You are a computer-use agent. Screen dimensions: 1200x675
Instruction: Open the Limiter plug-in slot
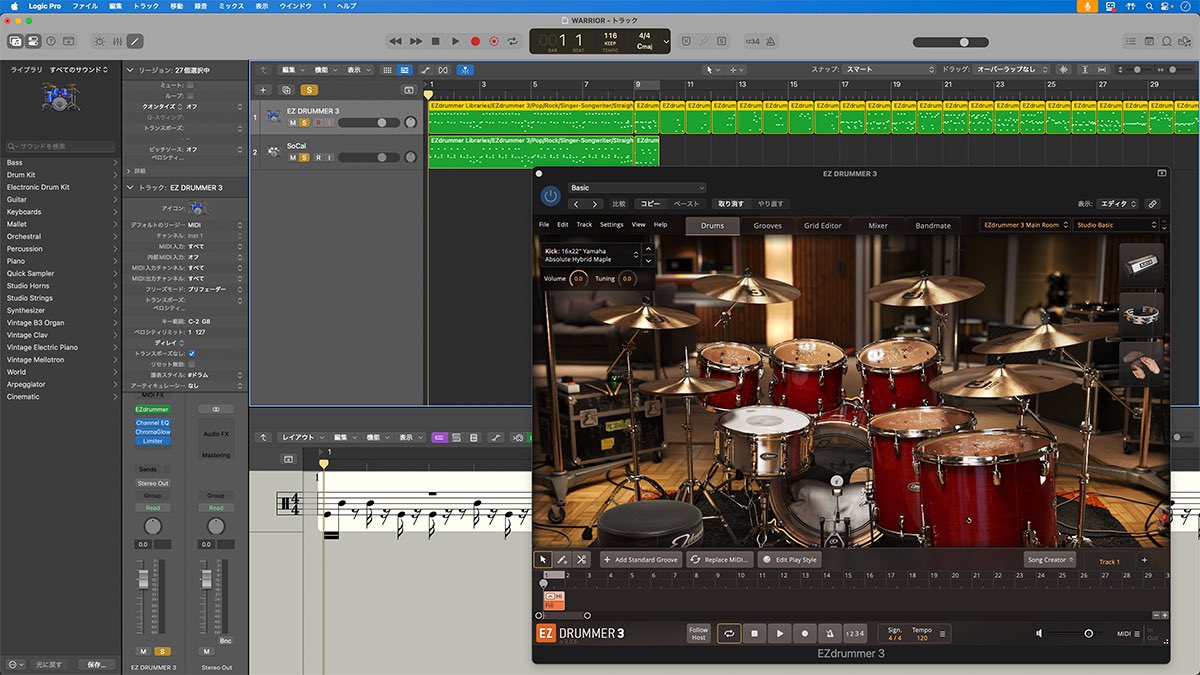coord(152,441)
